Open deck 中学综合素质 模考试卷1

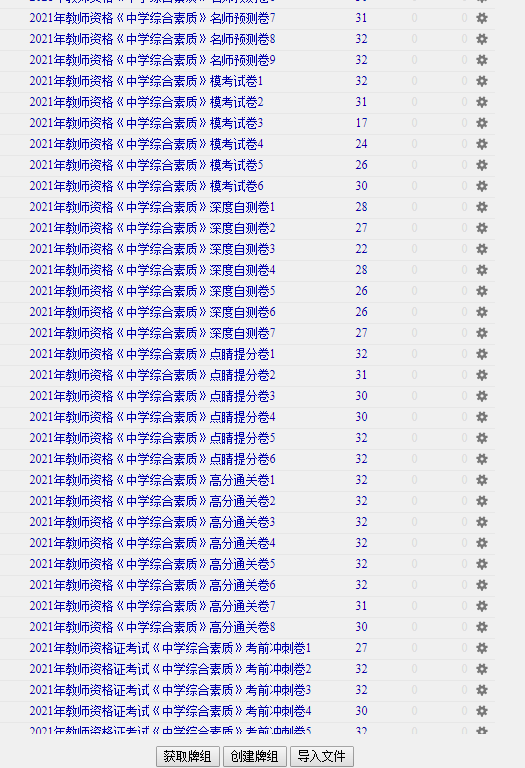pos(146,81)
